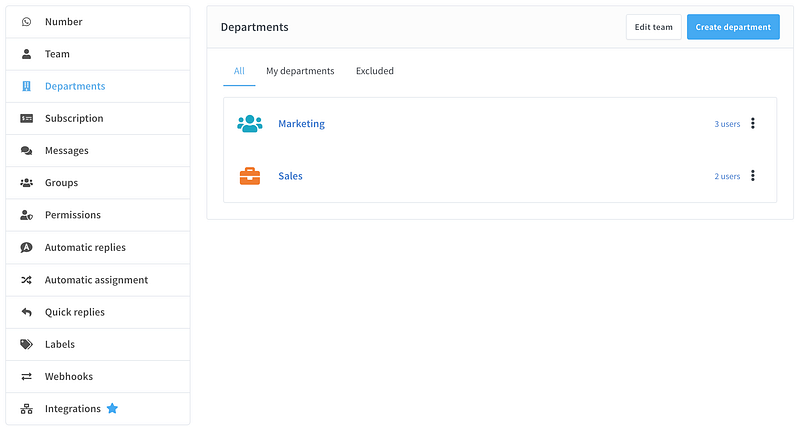The width and height of the screenshot is (800, 430).
Task: Click the Team person icon
Action: tap(26, 54)
